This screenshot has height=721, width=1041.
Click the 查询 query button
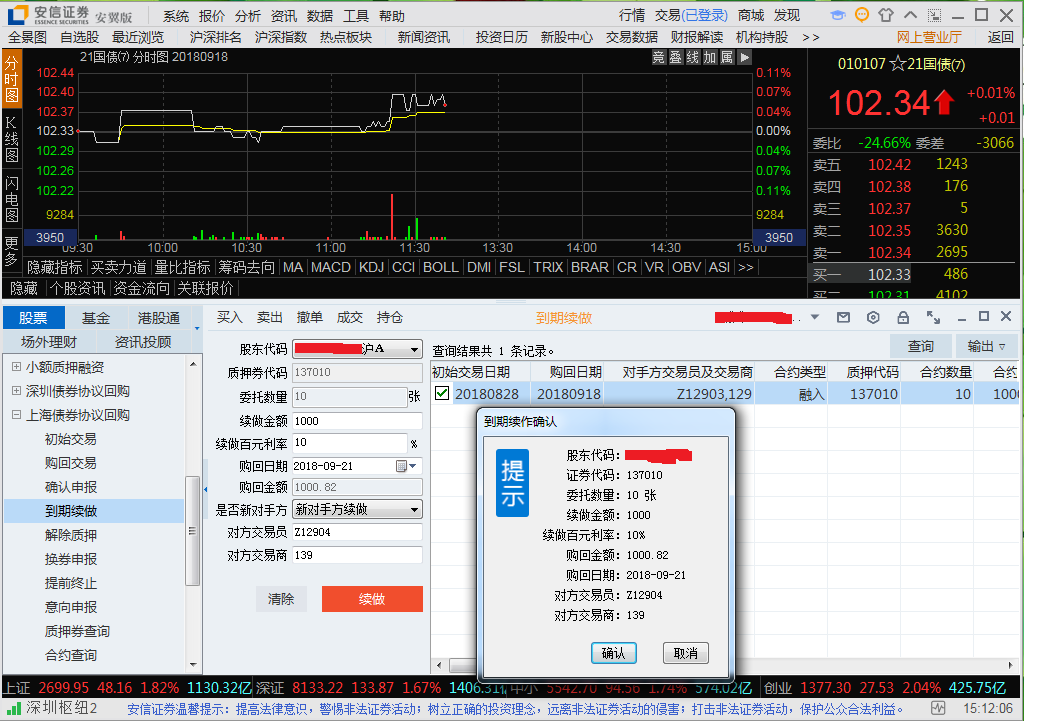click(921, 346)
